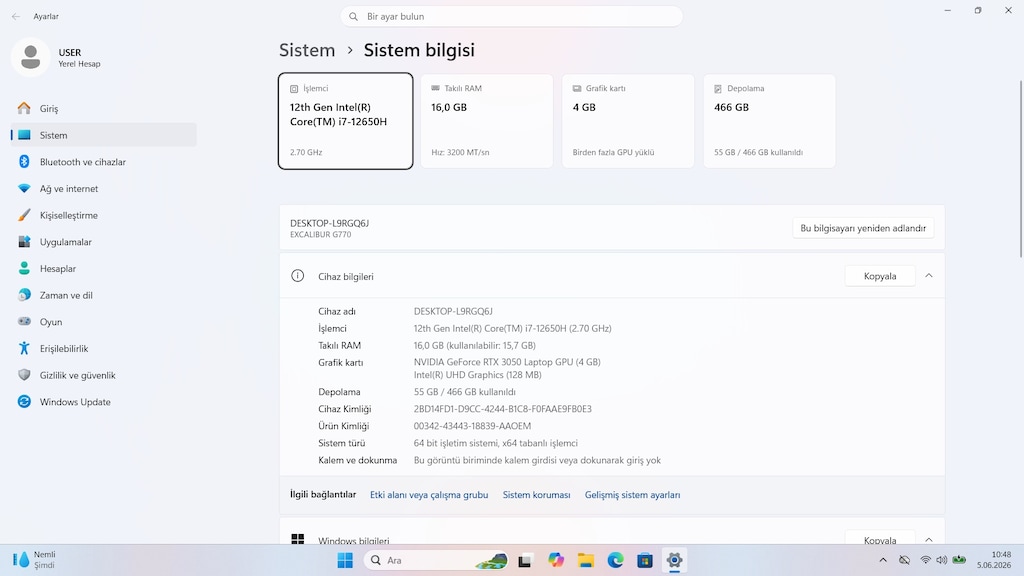Image resolution: width=1024 pixels, height=576 pixels.
Task: Select the İşlemci info card
Action: tap(345, 121)
